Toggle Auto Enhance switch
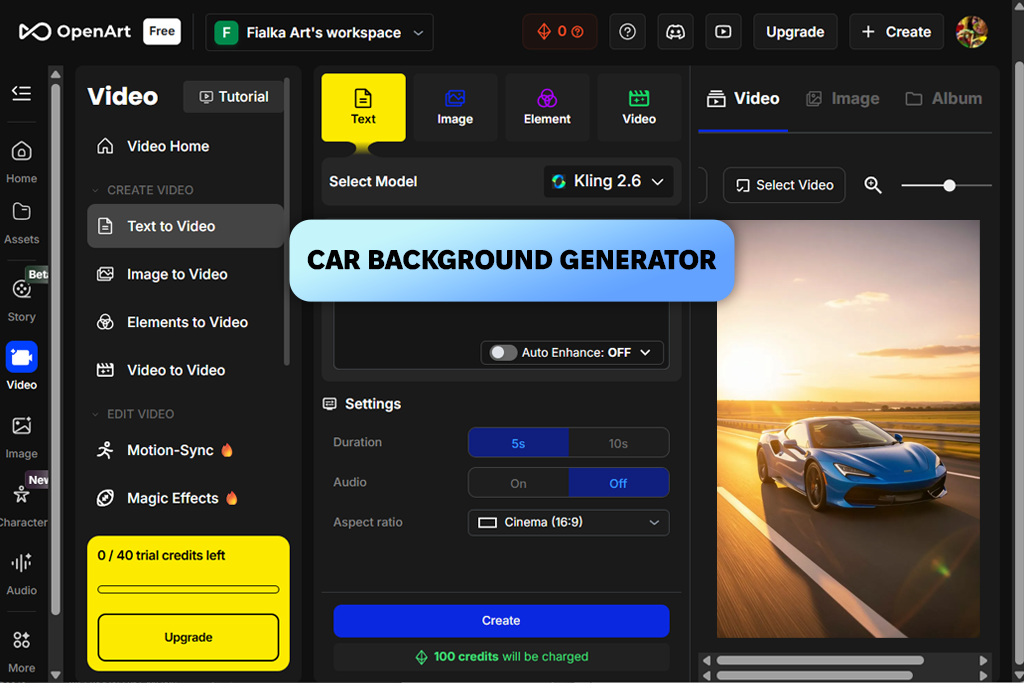The height and width of the screenshot is (683, 1024). pyautogui.click(x=503, y=353)
